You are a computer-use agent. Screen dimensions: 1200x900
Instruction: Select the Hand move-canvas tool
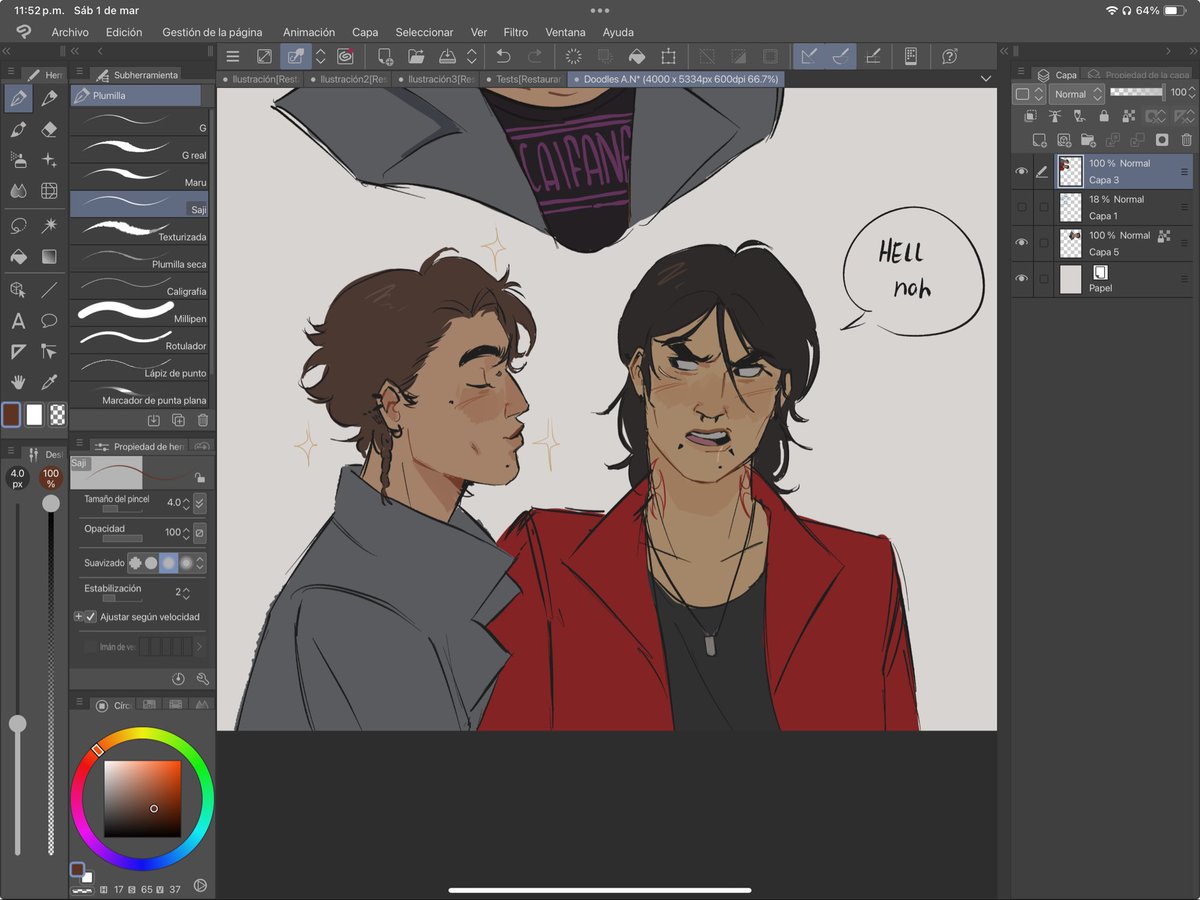pyautogui.click(x=18, y=382)
